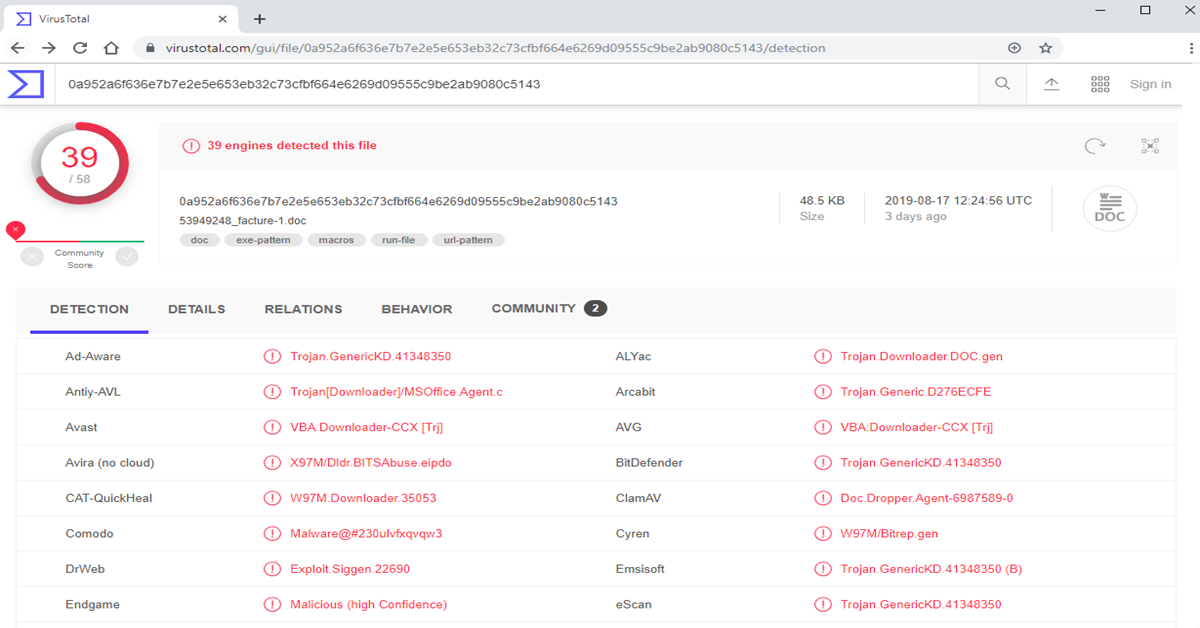Select the BEHAVIOR tab
This screenshot has width=1200, height=628.
coord(416,309)
